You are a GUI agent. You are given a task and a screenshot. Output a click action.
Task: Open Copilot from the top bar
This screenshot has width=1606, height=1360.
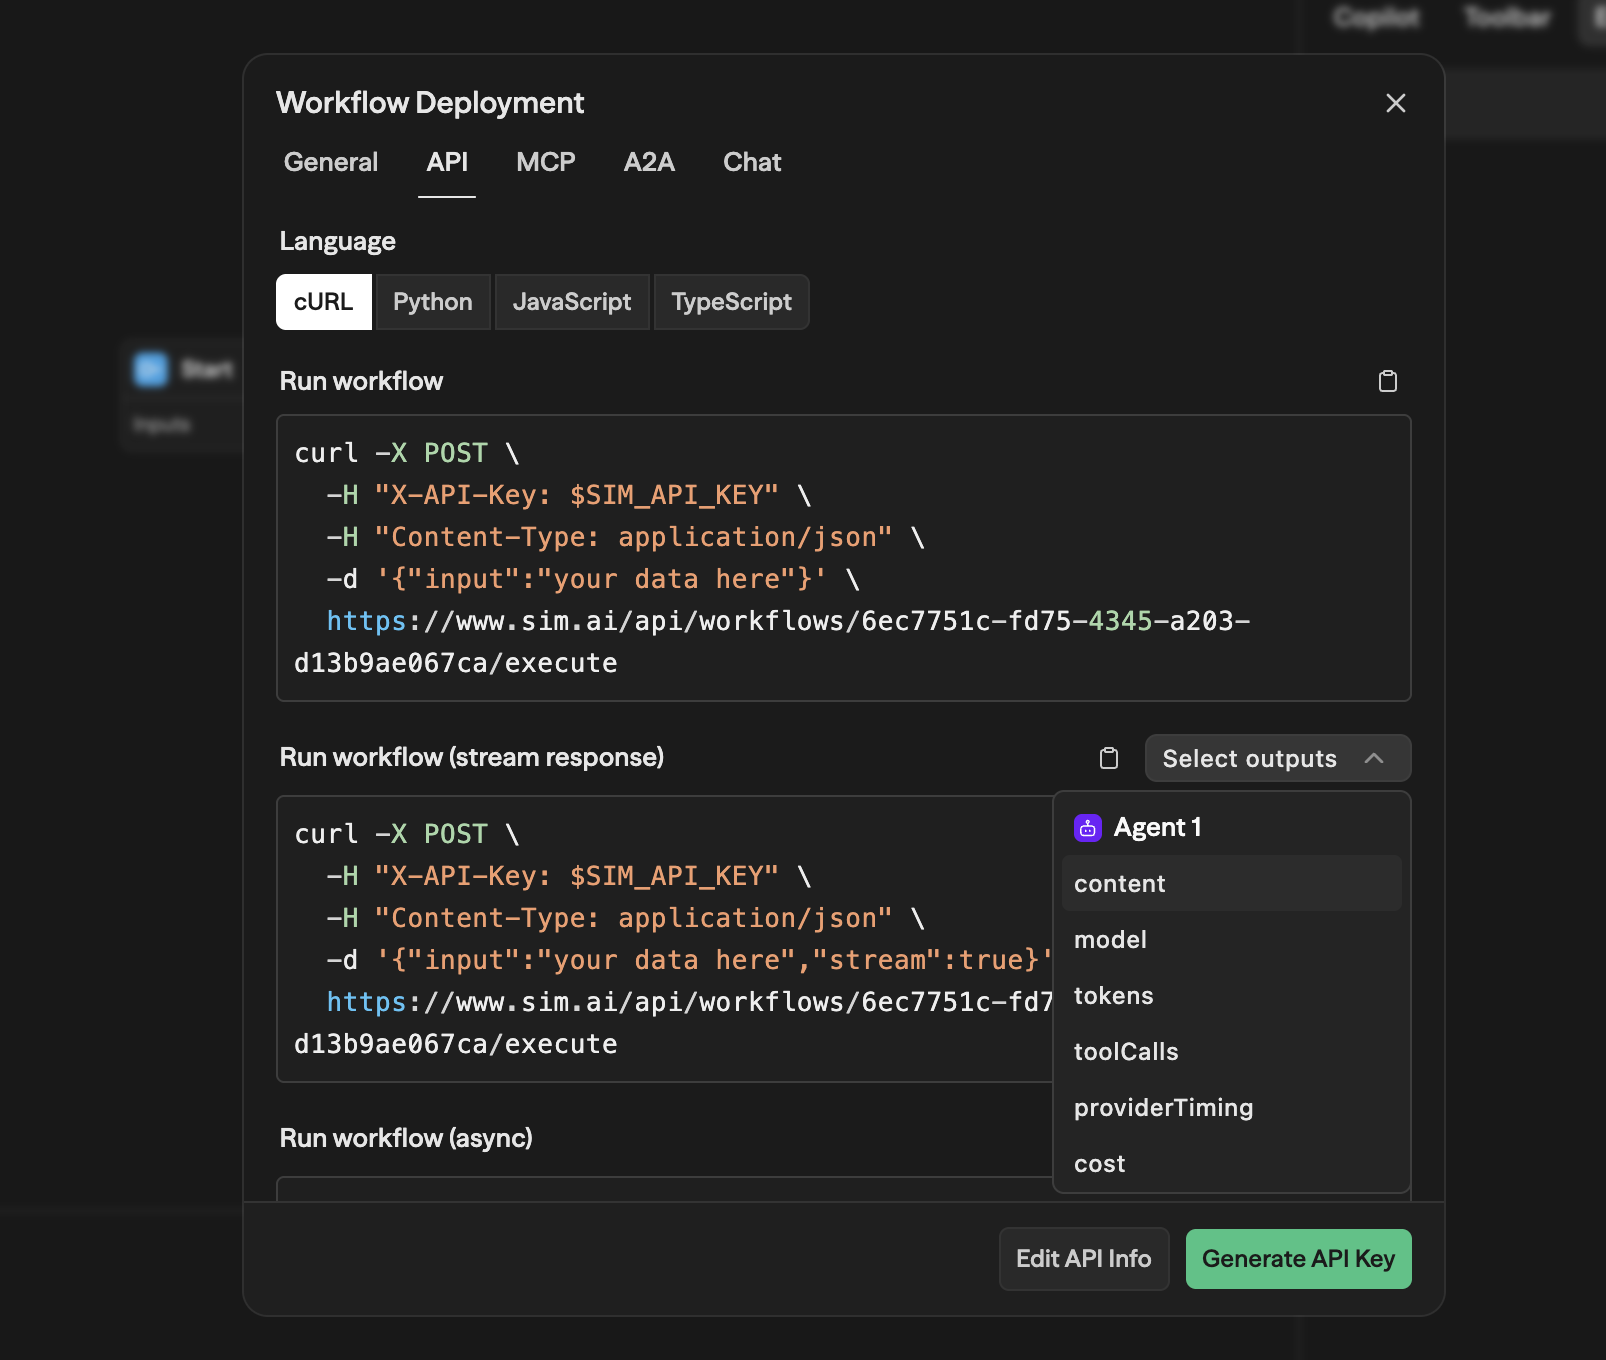click(x=1375, y=18)
